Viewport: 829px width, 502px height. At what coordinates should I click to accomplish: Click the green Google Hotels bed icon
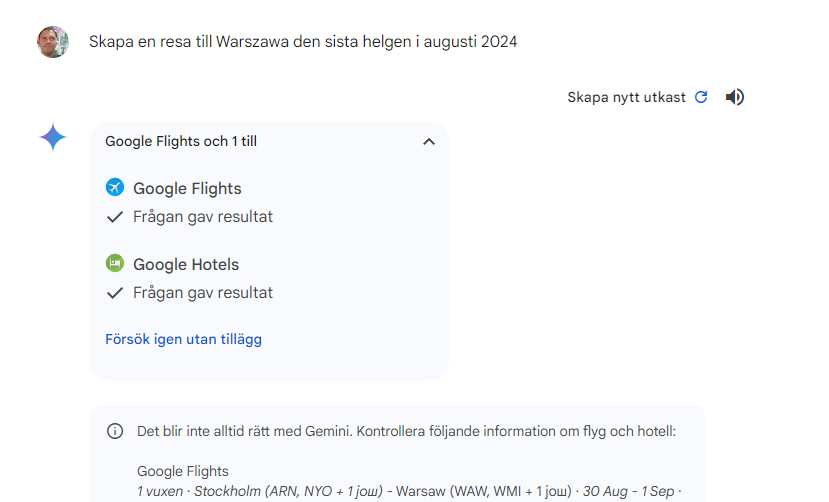pos(115,264)
